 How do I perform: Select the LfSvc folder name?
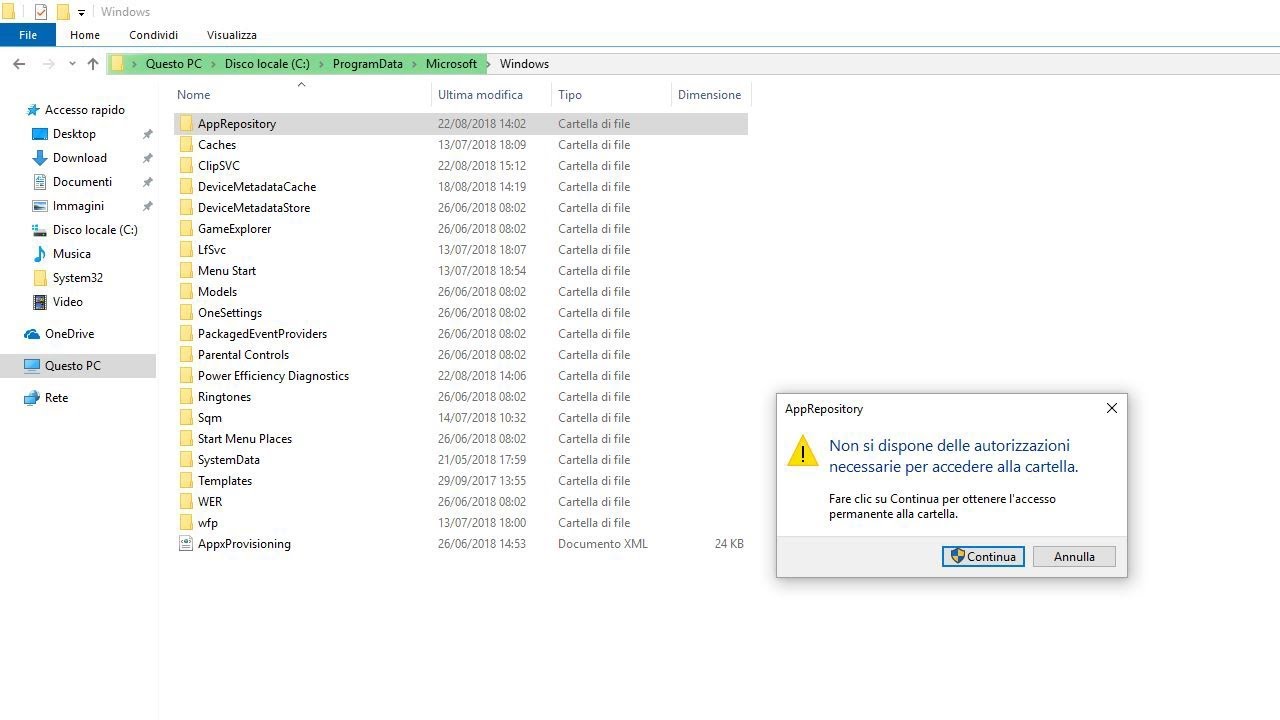coord(212,250)
